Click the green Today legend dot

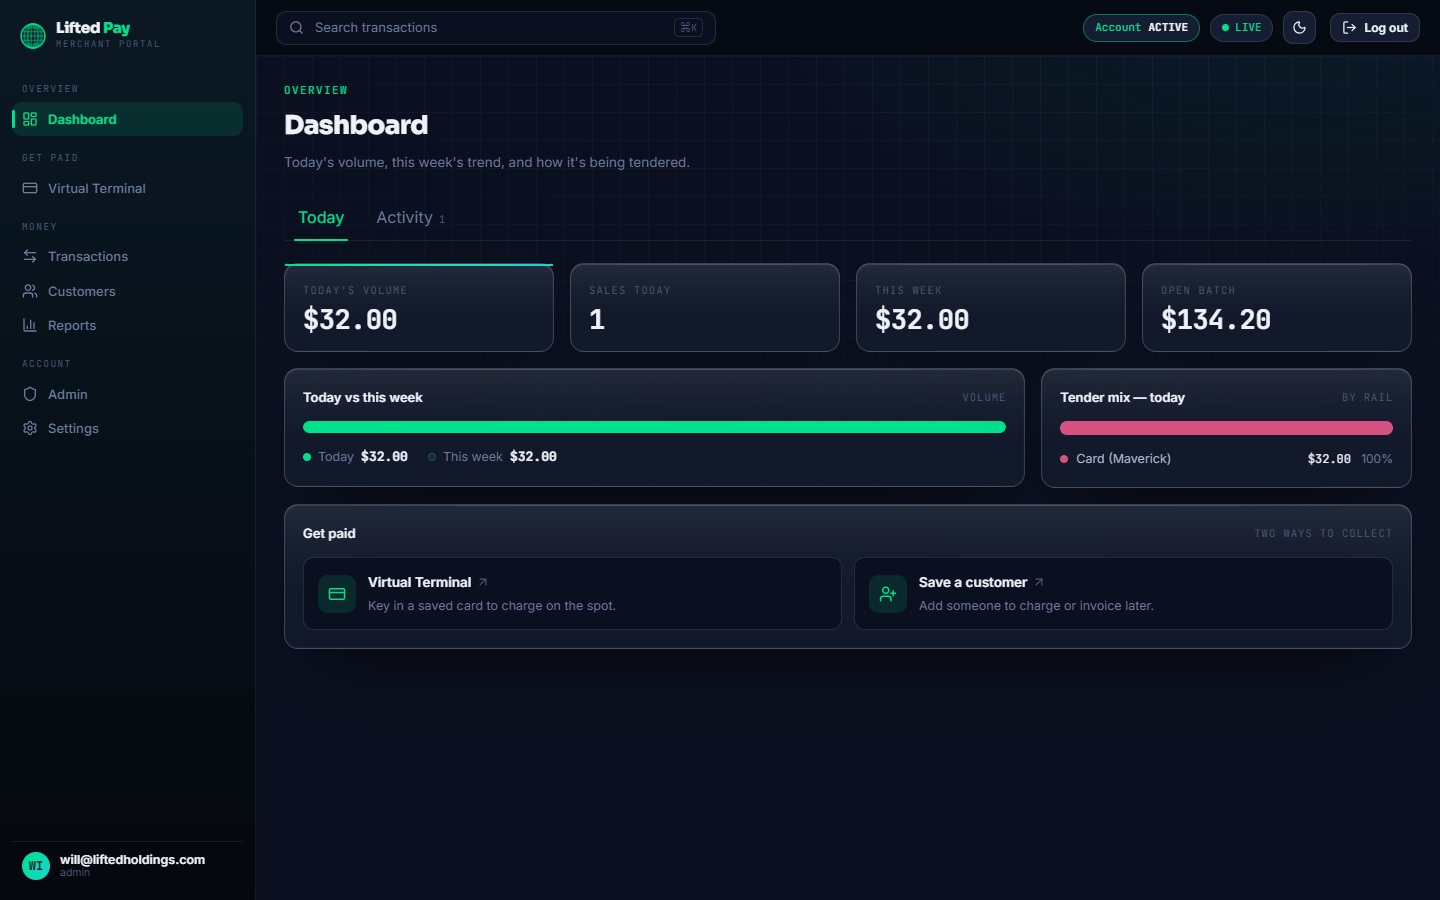(x=307, y=457)
